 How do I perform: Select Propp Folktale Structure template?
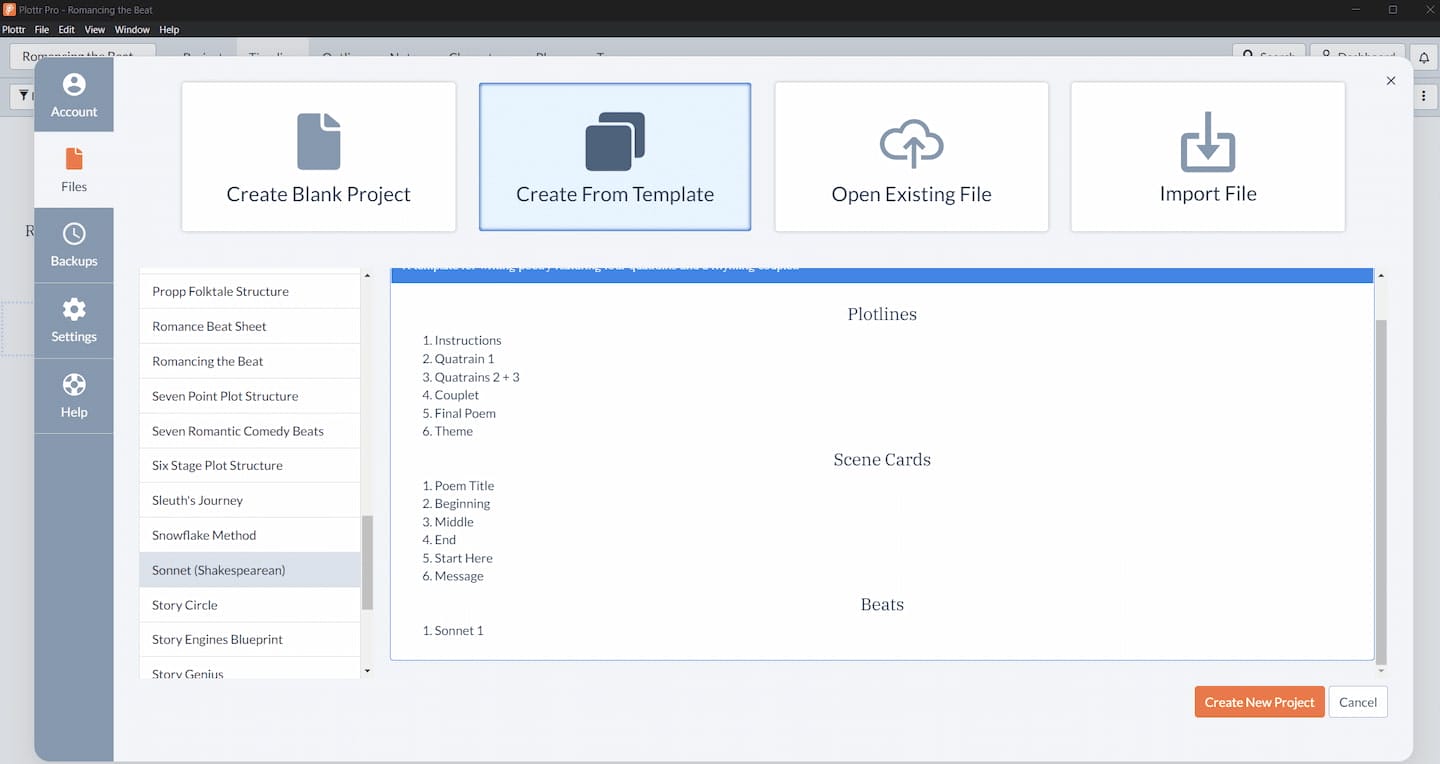point(250,291)
